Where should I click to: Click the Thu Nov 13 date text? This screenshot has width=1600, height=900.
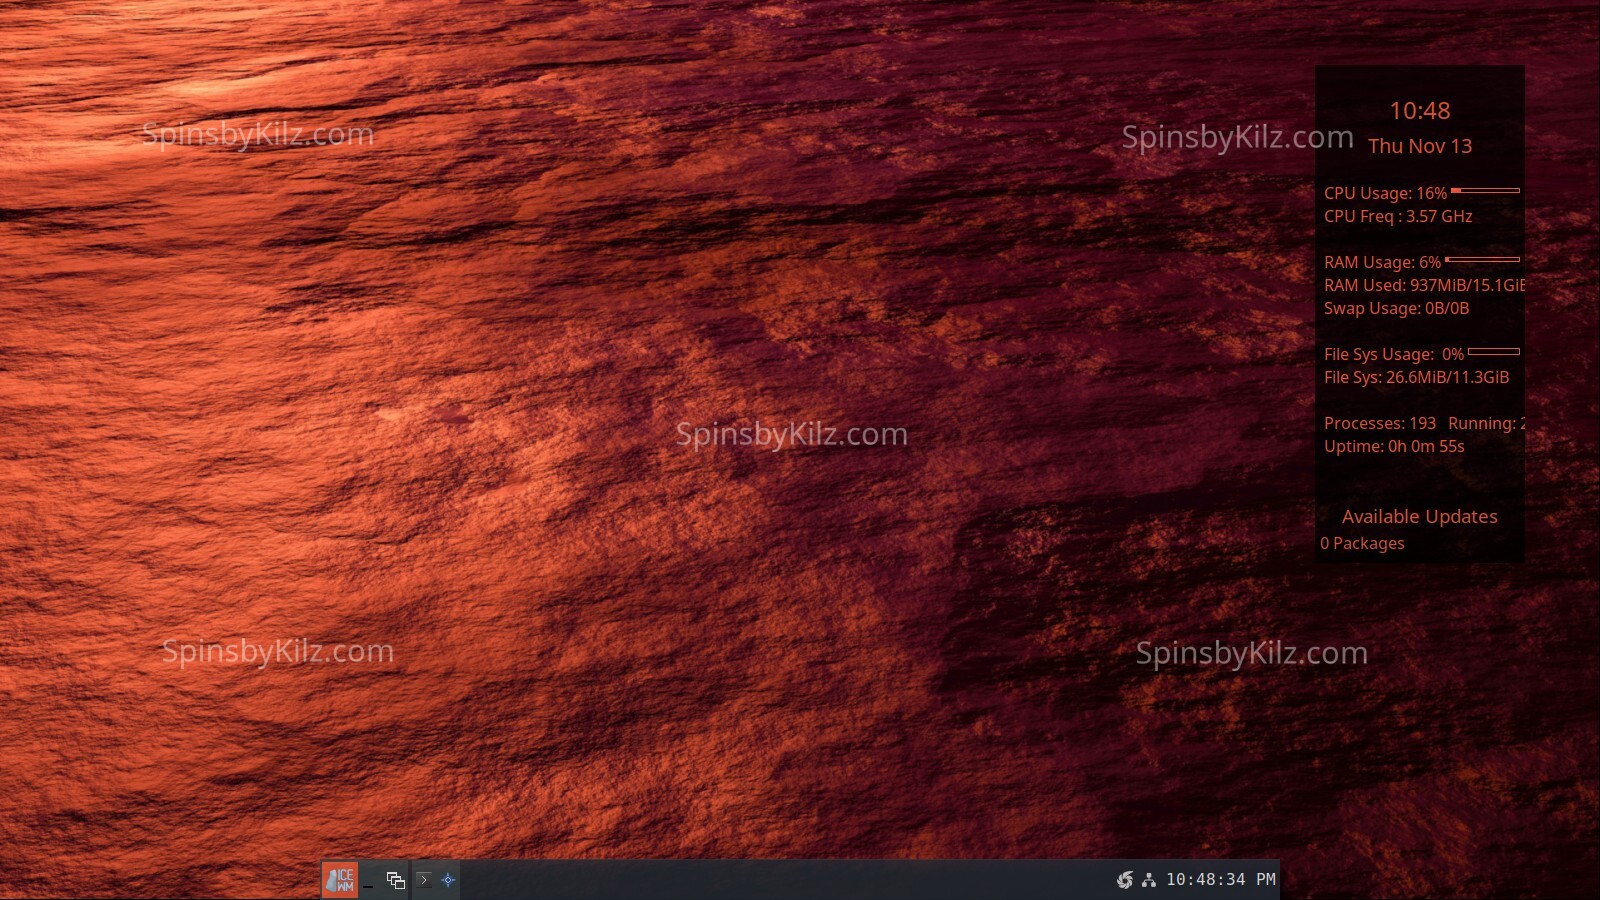tap(1419, 146)
